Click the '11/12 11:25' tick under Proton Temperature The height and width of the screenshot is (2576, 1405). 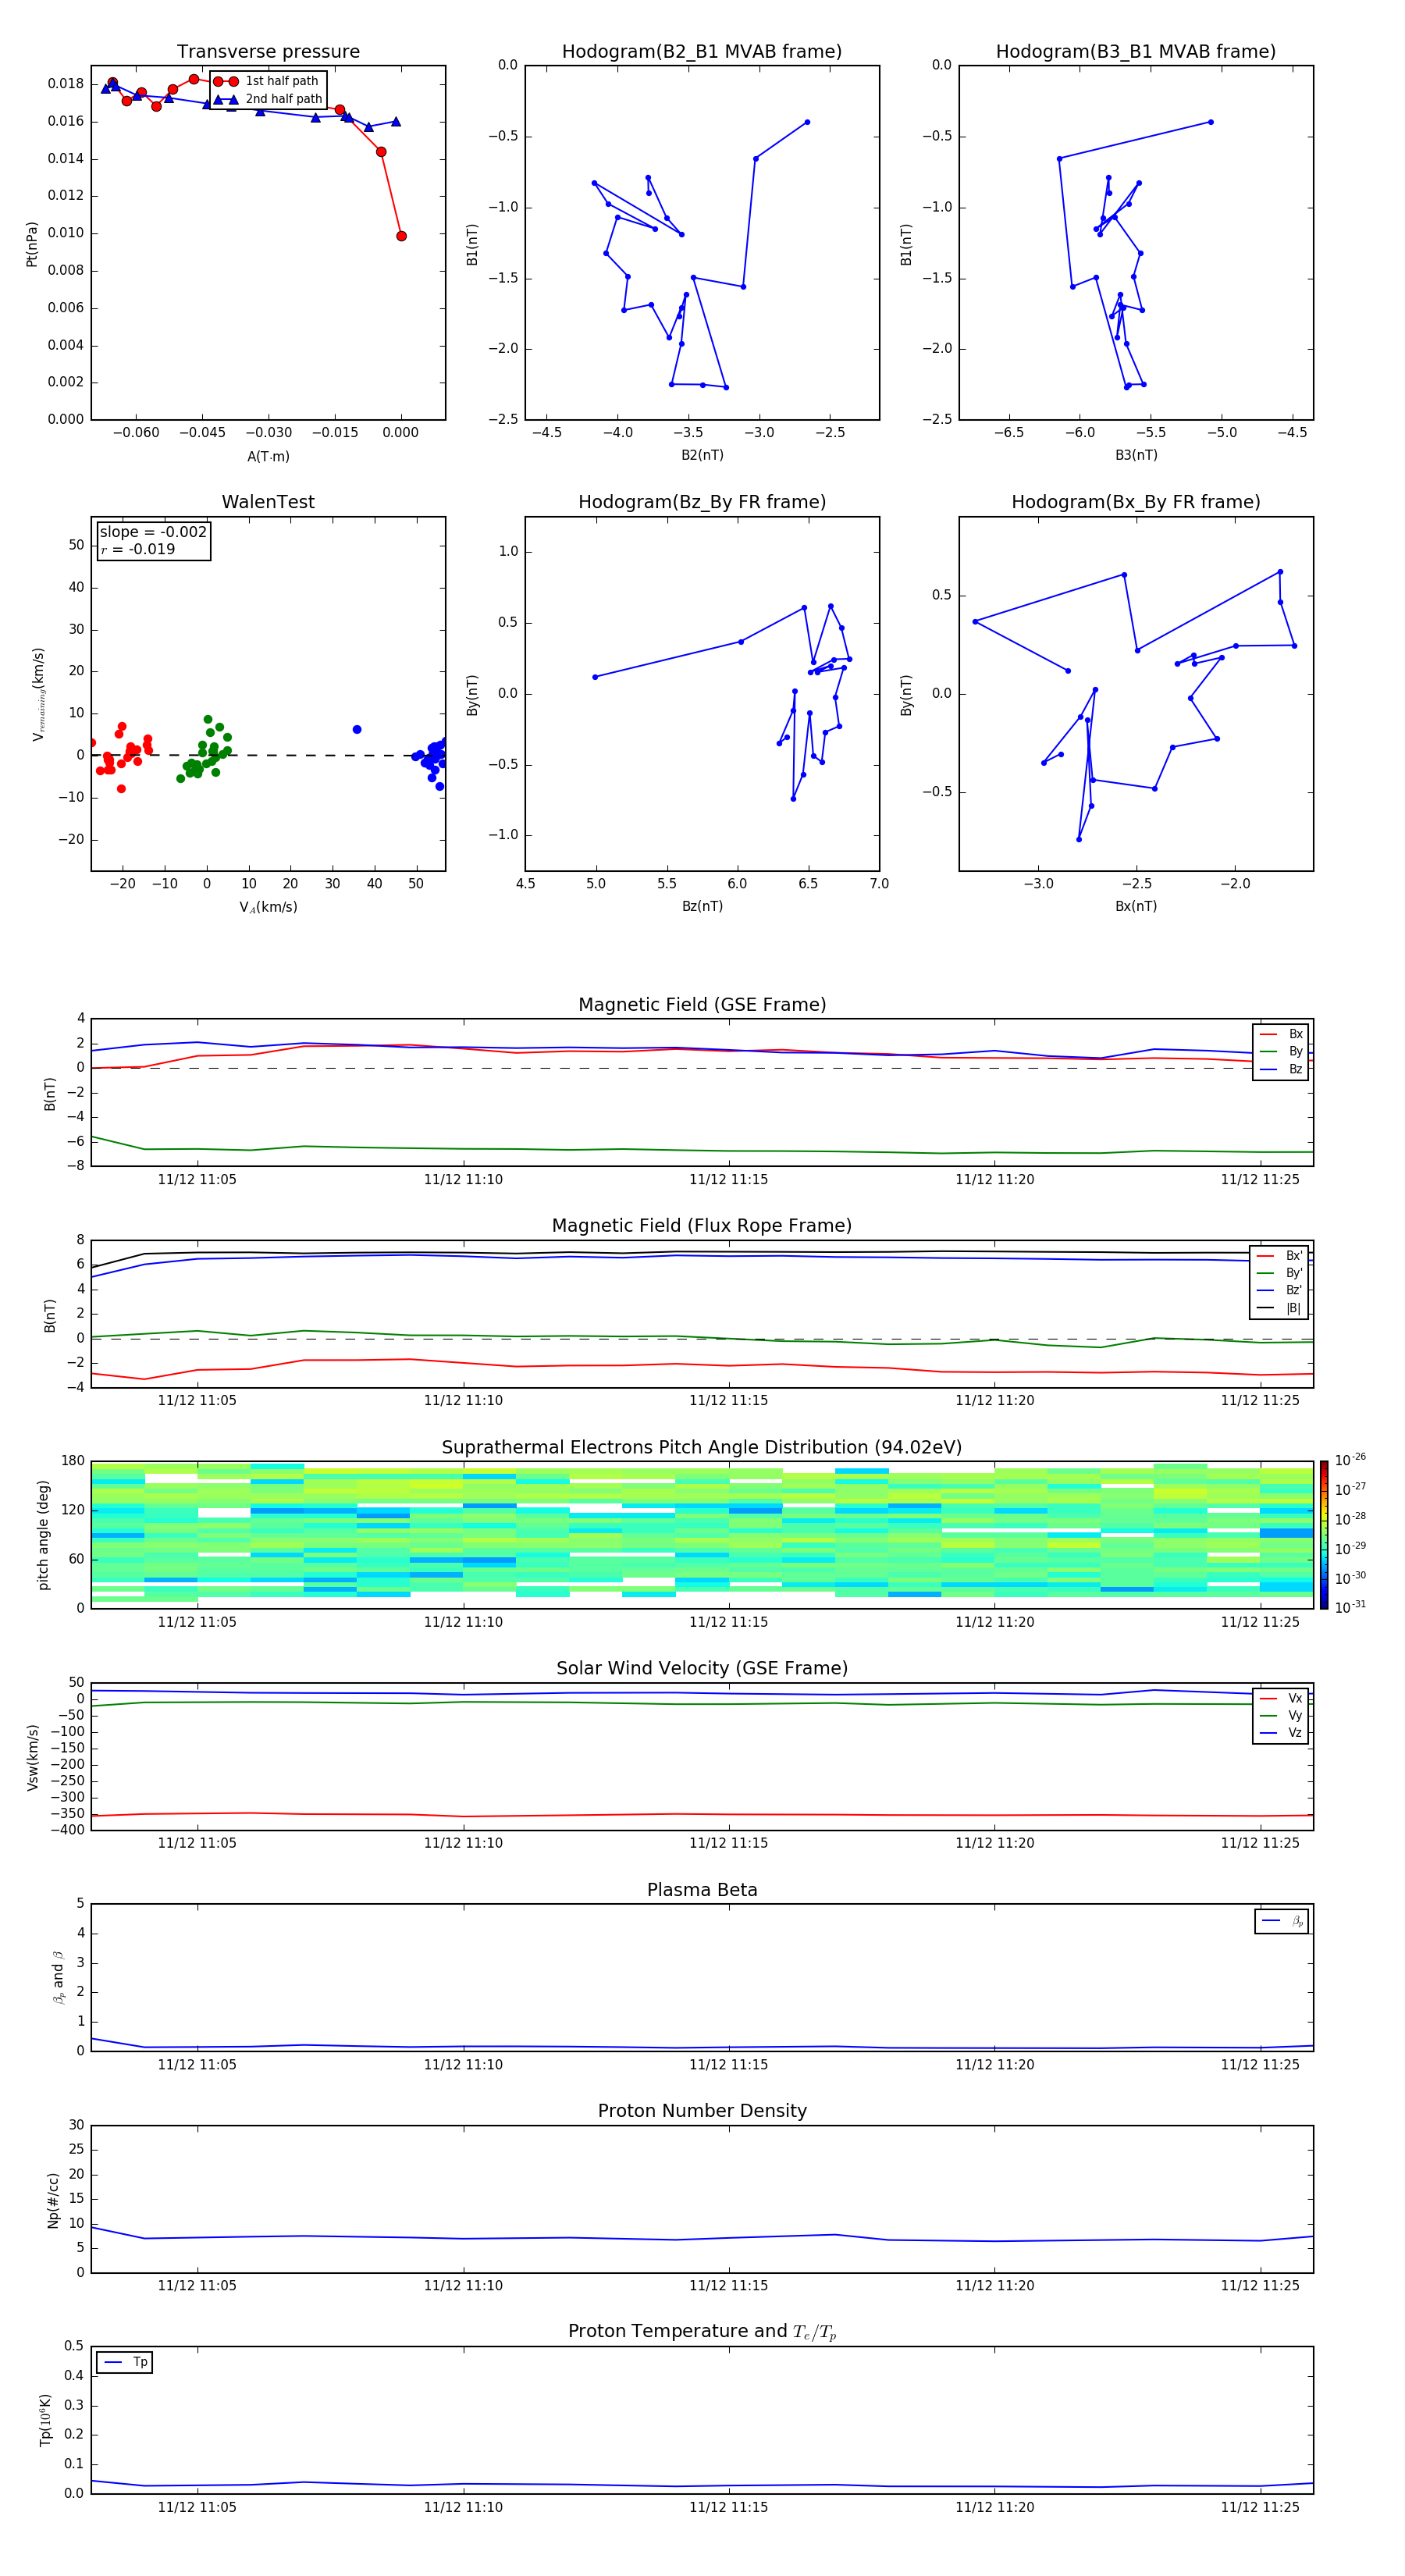(x=1260, y=2507)
